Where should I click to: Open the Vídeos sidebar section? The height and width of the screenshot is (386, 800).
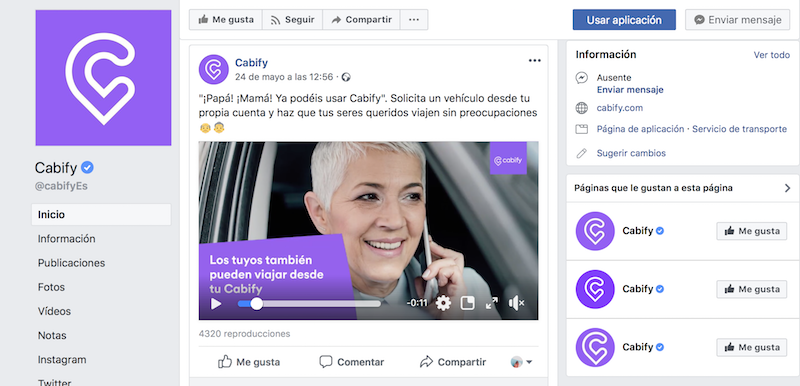pos(54,311)
